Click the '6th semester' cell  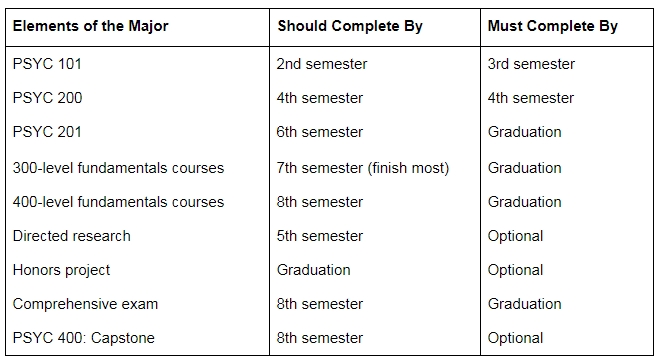pos(320,132)
